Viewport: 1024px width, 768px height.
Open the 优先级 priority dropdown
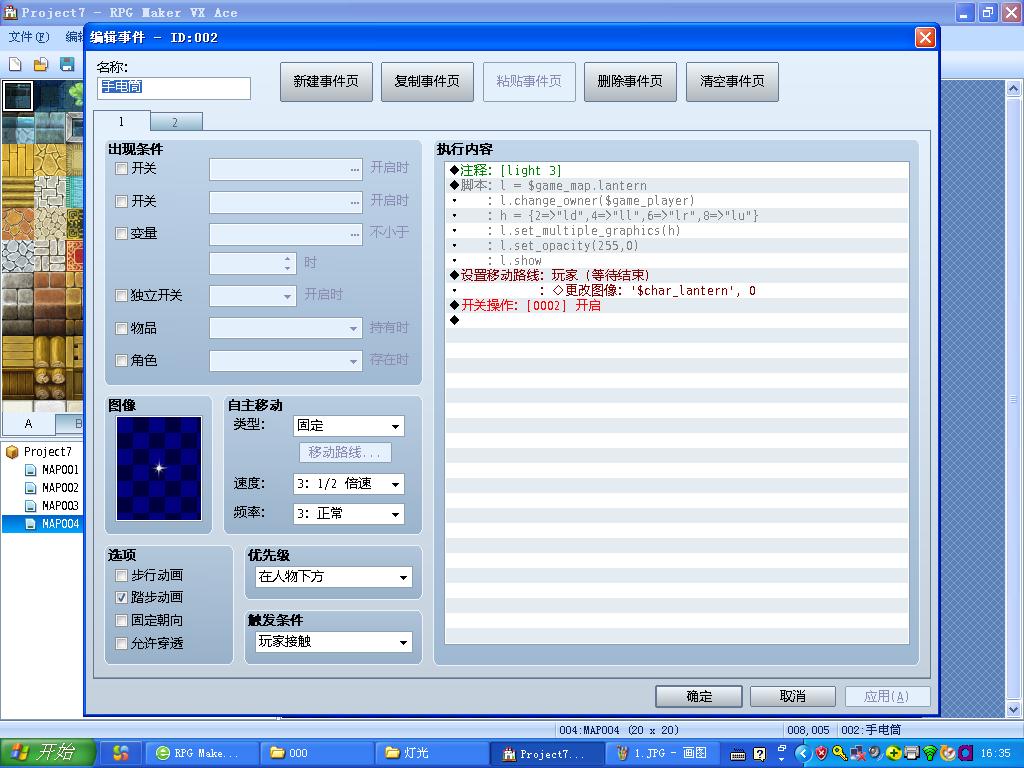(334, 577)
